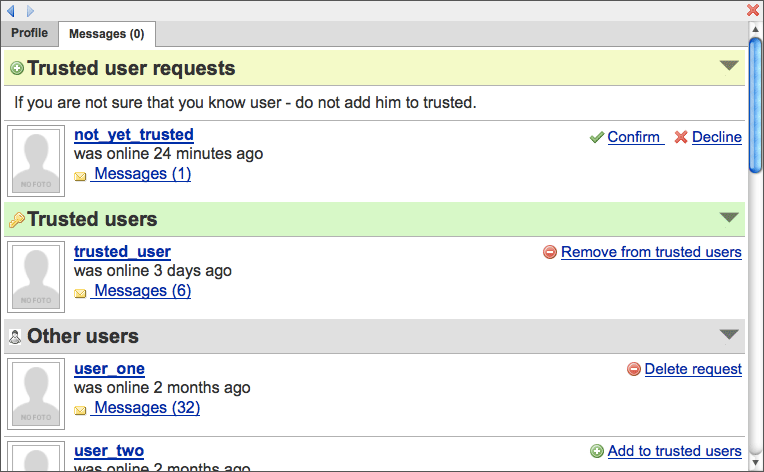
Task: Click the red delete request icon for user_one
Action: (633, 370)
